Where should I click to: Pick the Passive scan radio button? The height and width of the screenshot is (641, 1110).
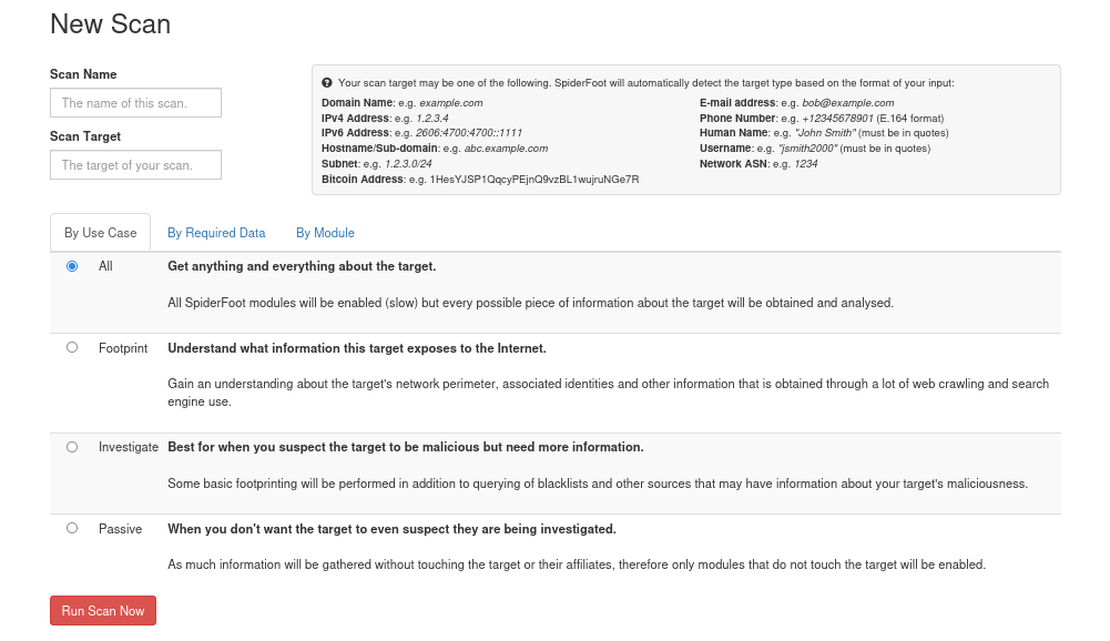(x=72, y=528)
